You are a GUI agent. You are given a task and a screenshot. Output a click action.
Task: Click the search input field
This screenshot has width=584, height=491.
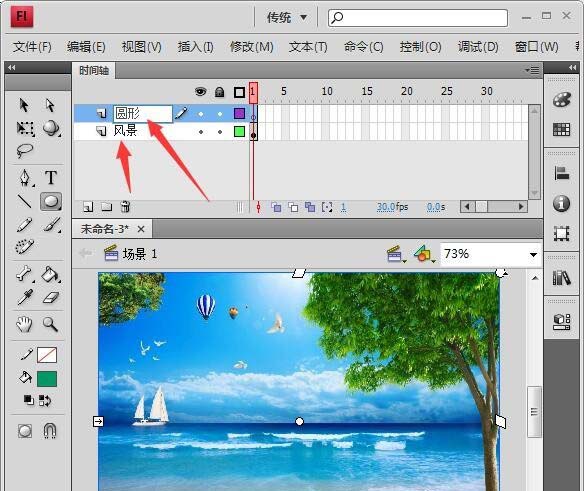(418, 18)
